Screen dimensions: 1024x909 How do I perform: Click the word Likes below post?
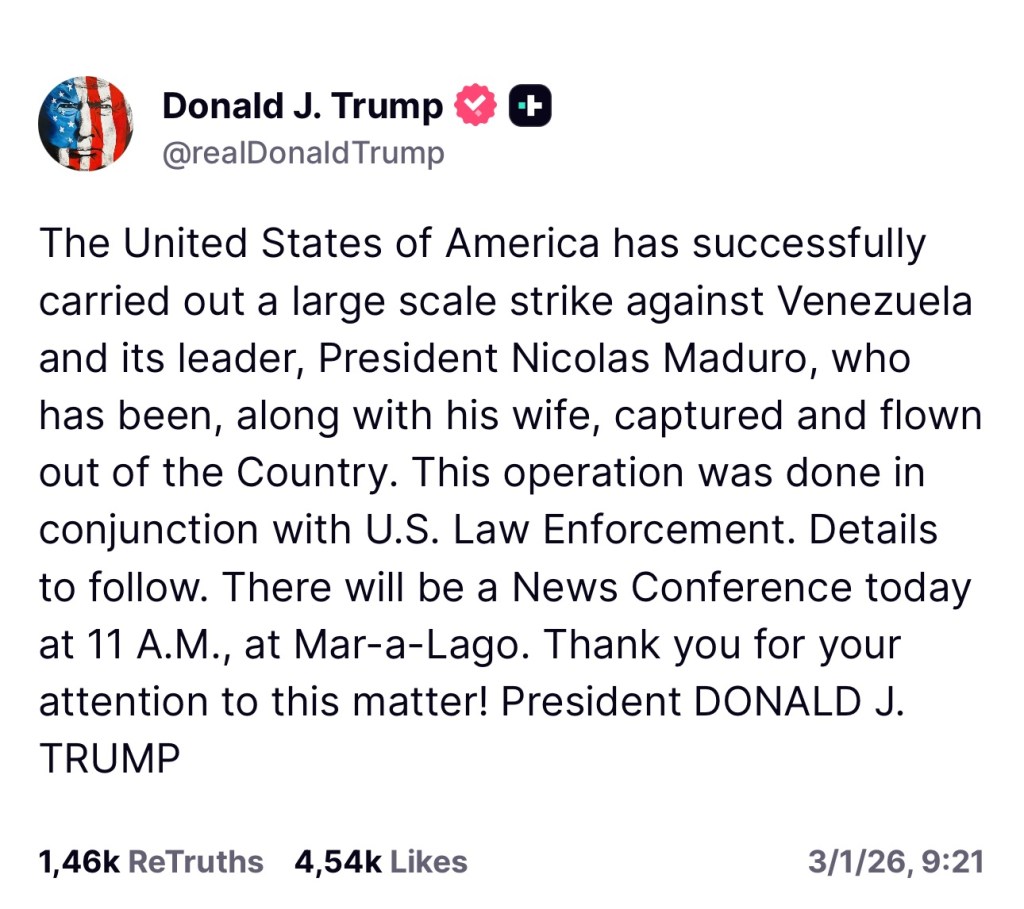pos(428,862)
